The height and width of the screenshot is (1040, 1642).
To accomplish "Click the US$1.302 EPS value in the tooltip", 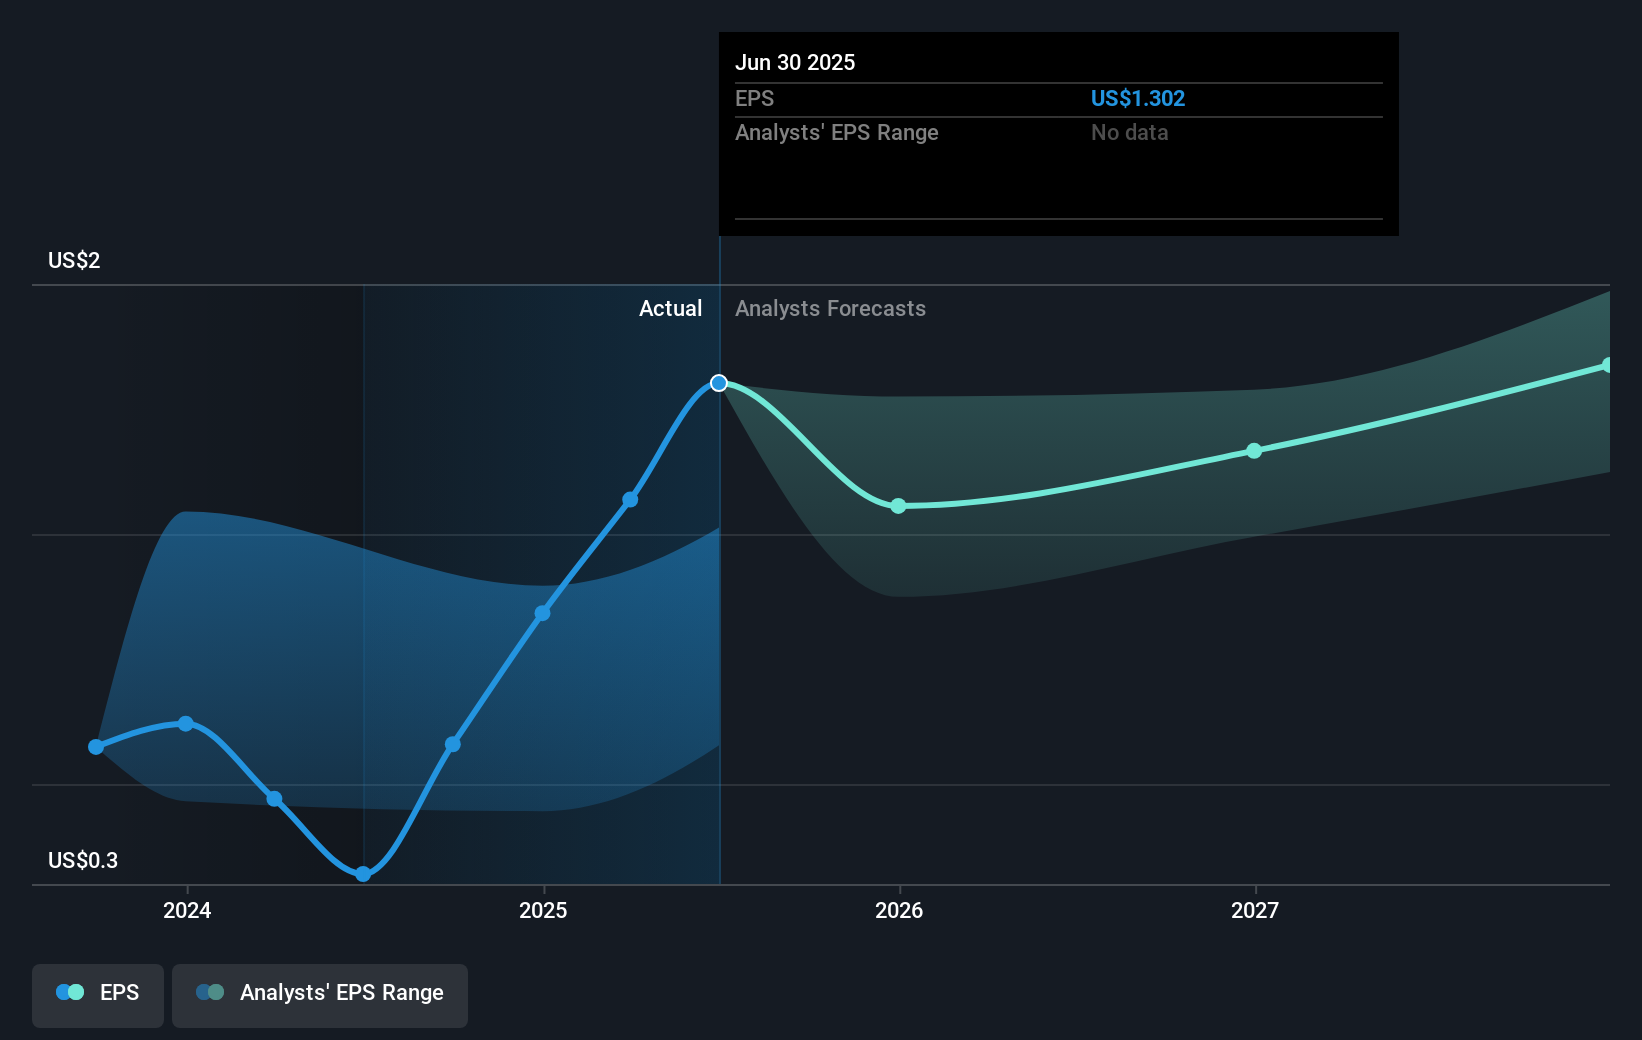I will point(1138,98).
